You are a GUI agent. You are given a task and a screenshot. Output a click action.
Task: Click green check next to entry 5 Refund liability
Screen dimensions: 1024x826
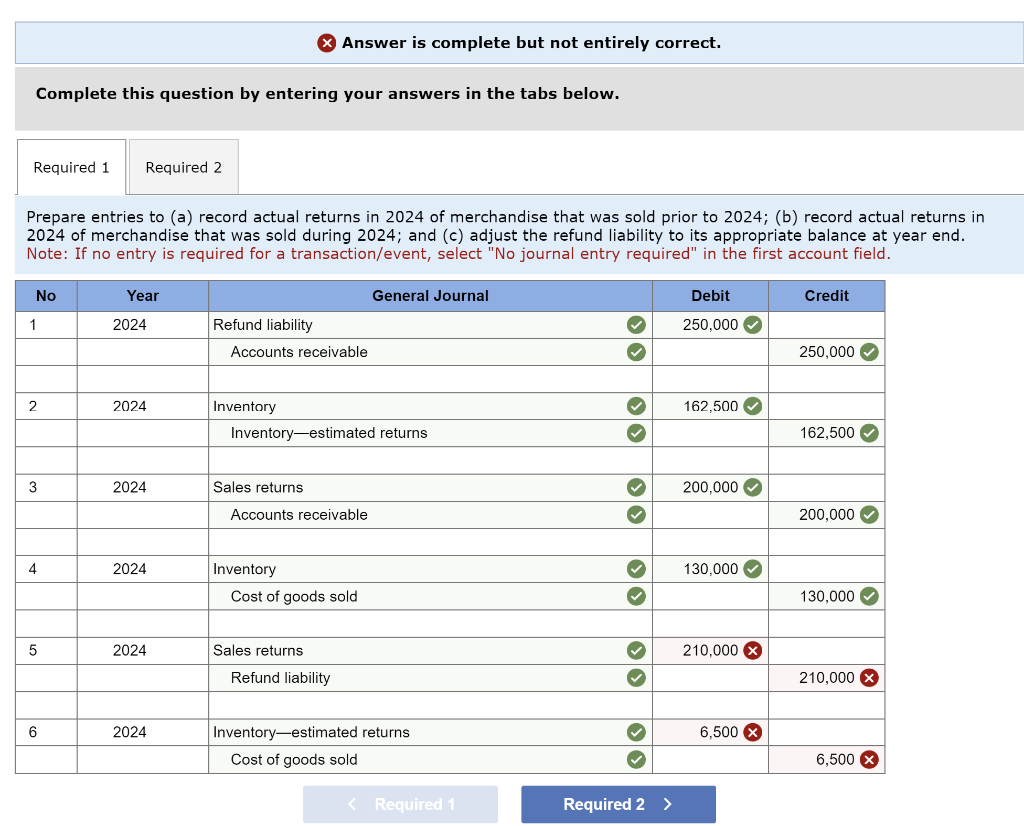pyautogui.click(x=636, y=678)
